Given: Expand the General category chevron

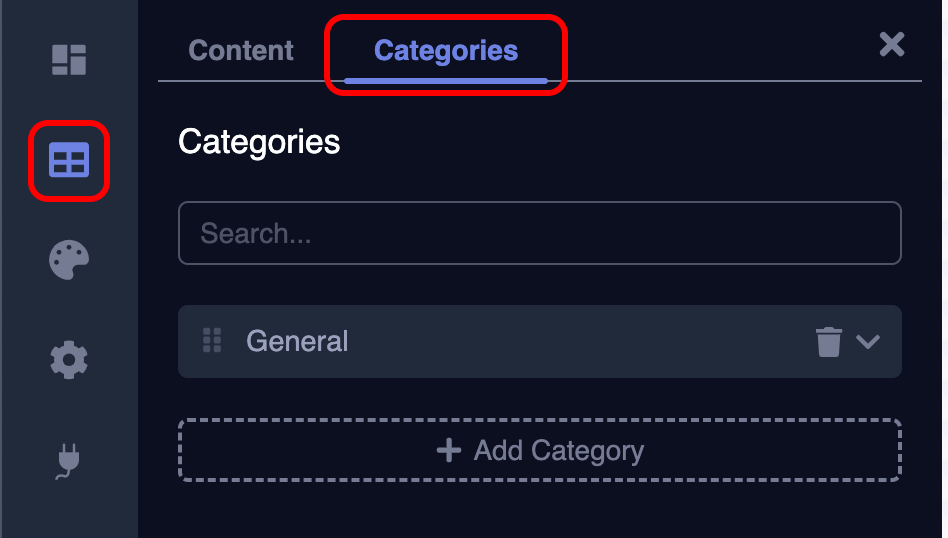Looking at the screenshot, I should point(868,342).
